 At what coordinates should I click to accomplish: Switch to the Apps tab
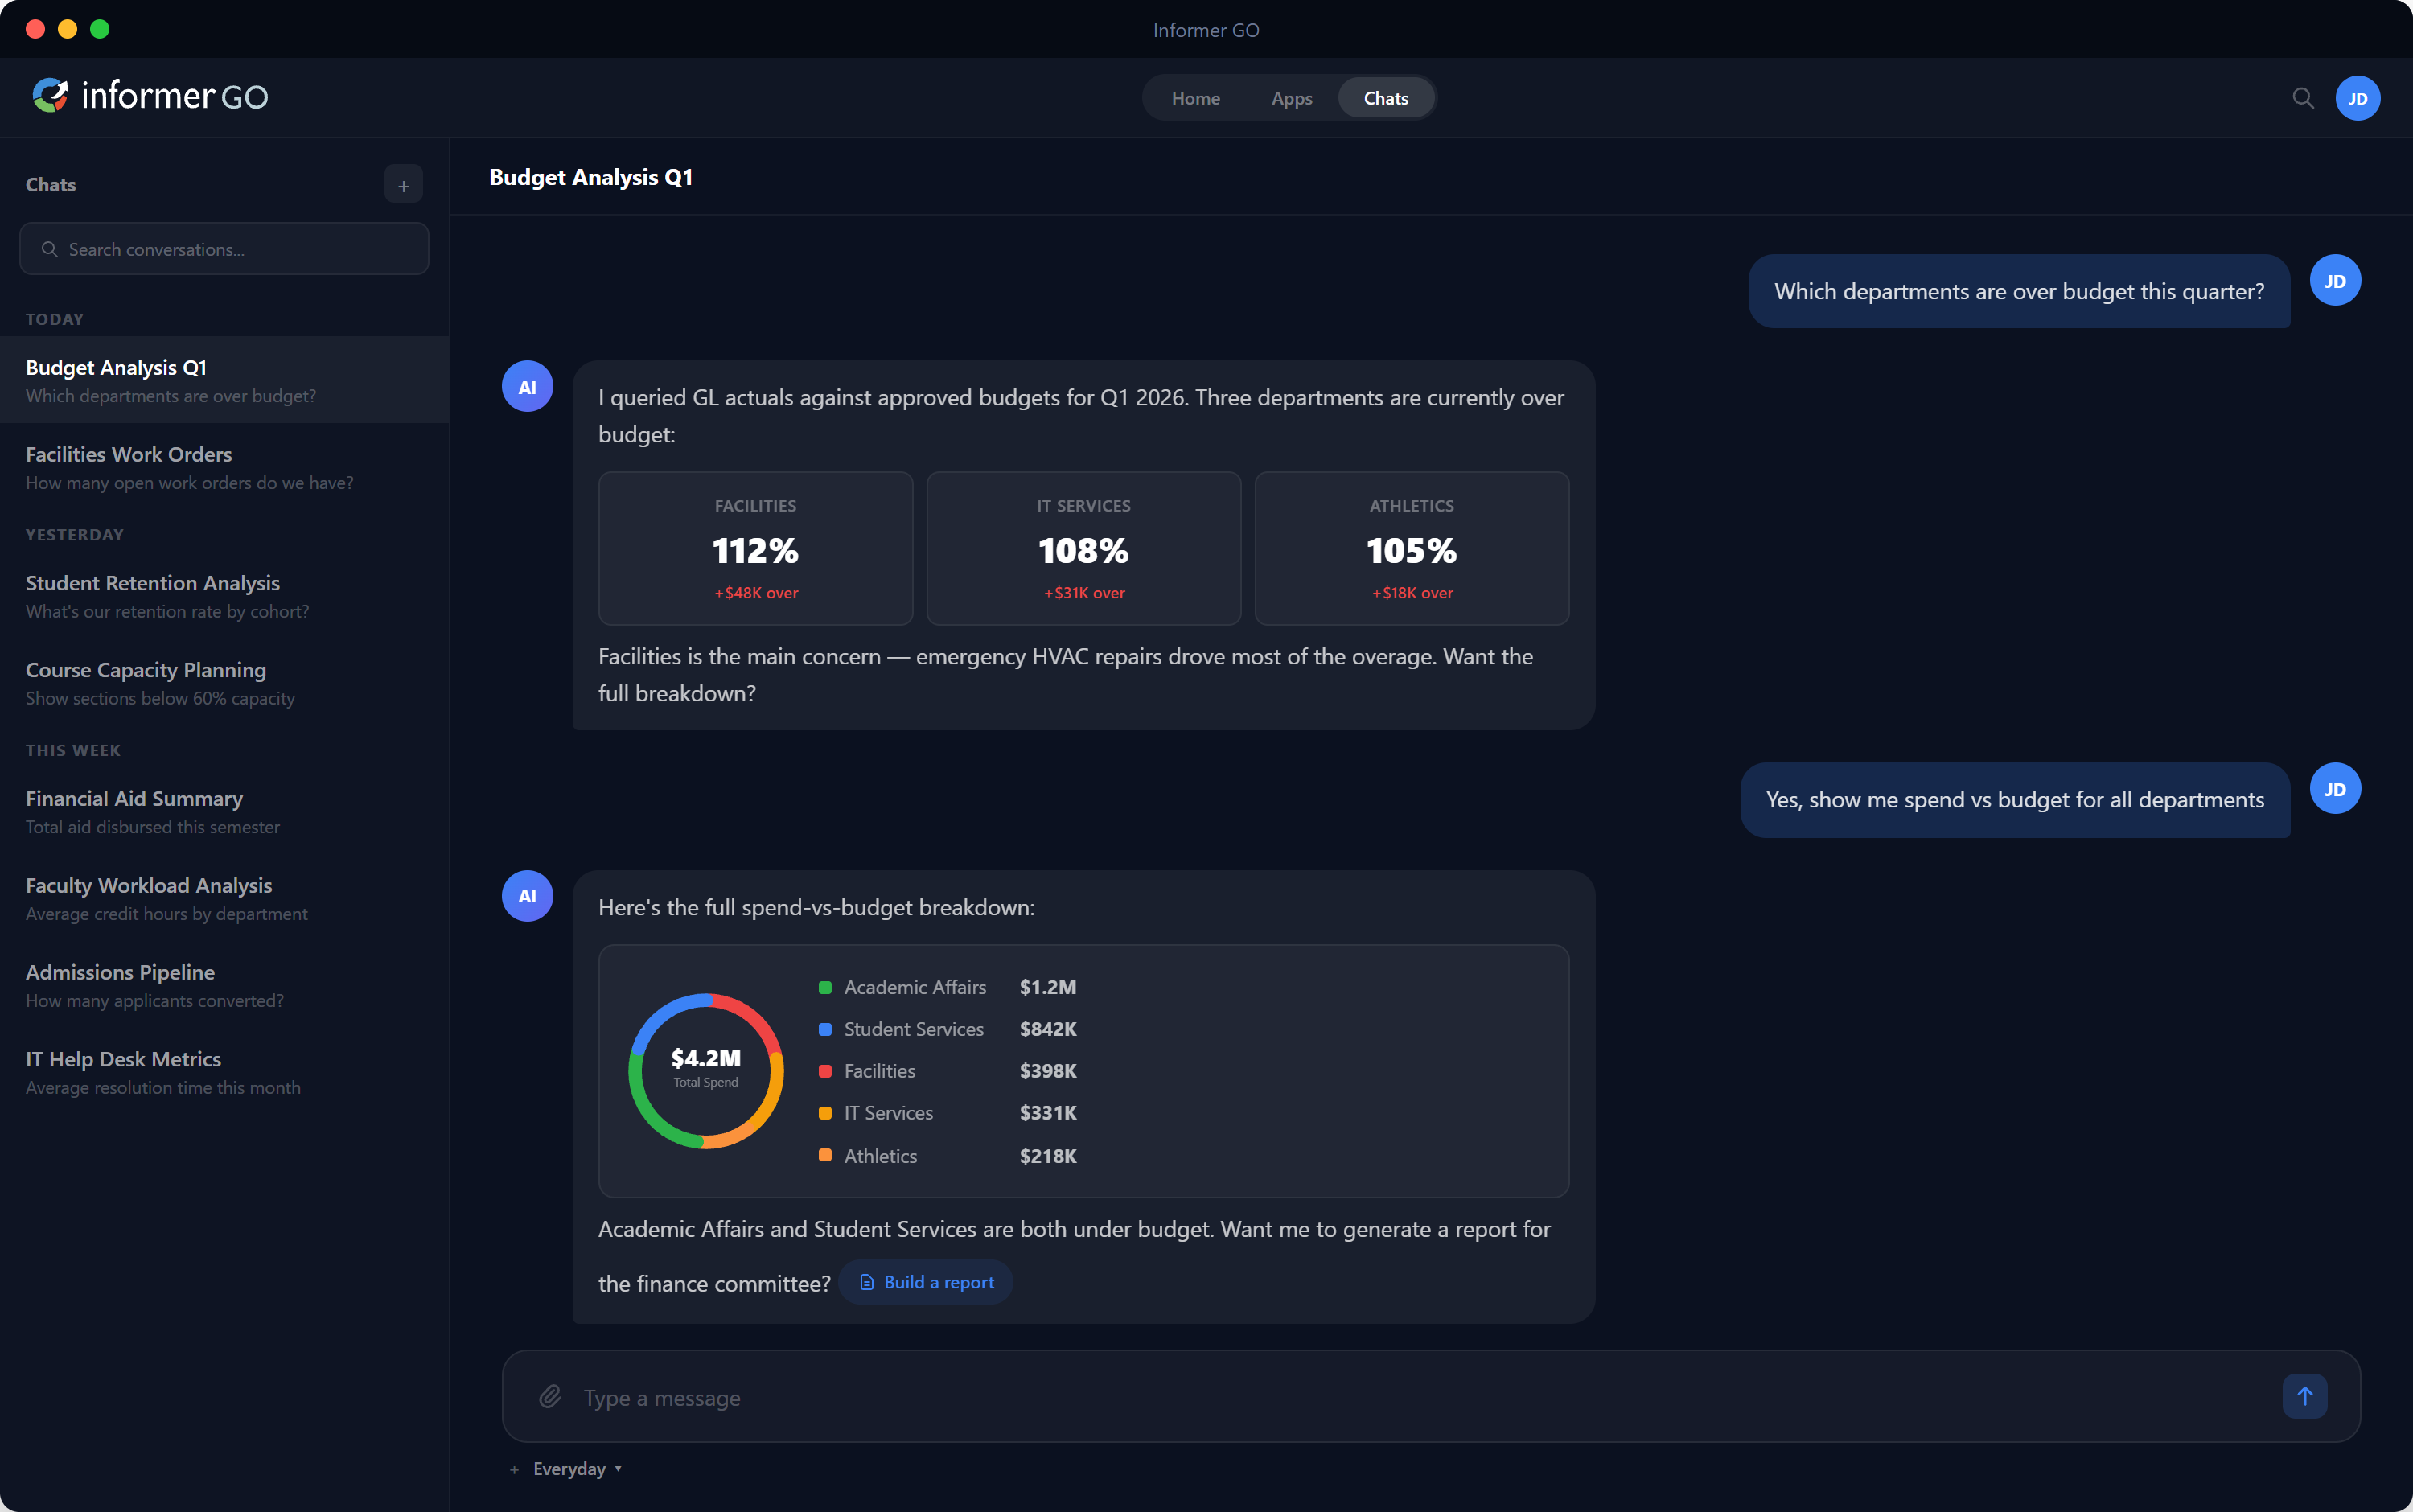click(x=1291, y=98)
